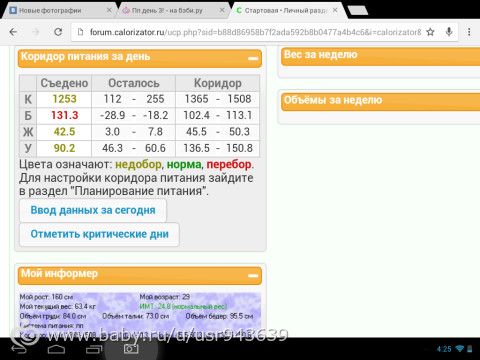
Task: Tap the Android home button
Action: tap(56, 349)
